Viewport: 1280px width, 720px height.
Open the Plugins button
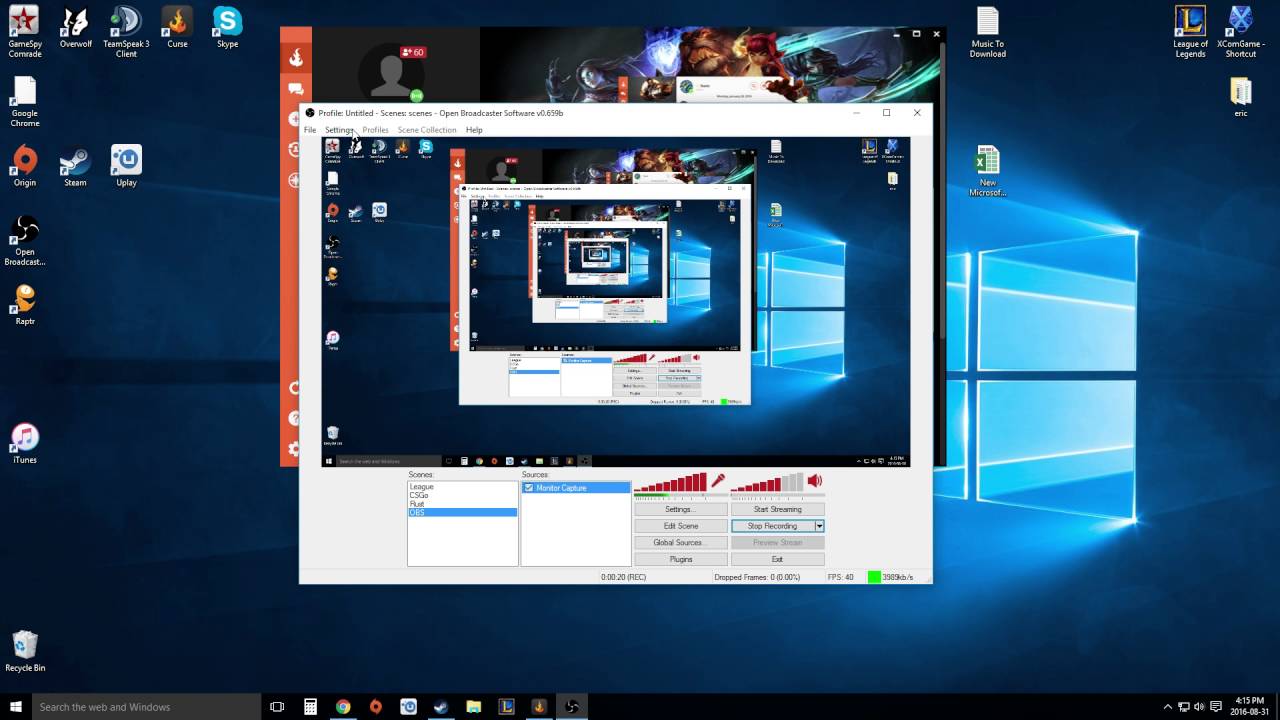[680, 559]
